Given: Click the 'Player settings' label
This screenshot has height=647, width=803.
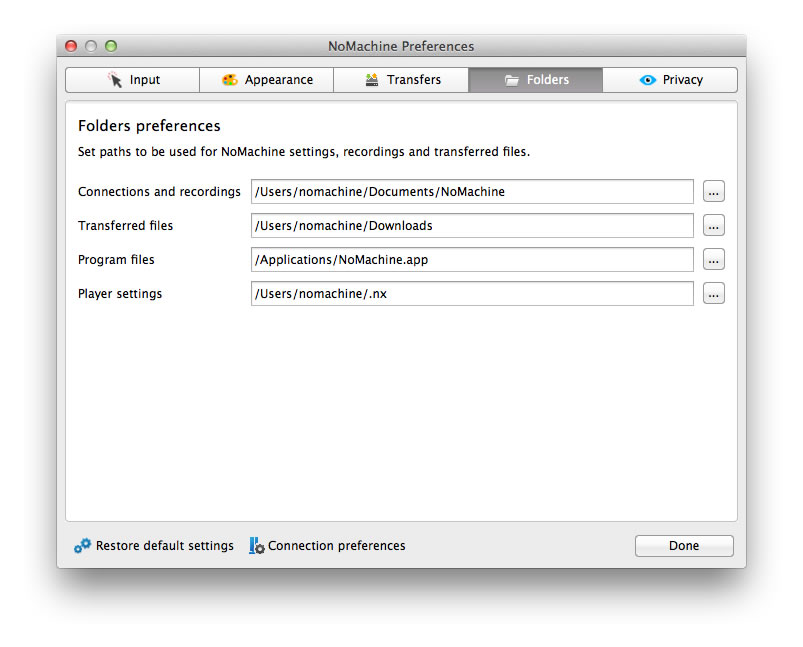Looking at the screenshot, I should pyautogui.click(x=120, y=294).
